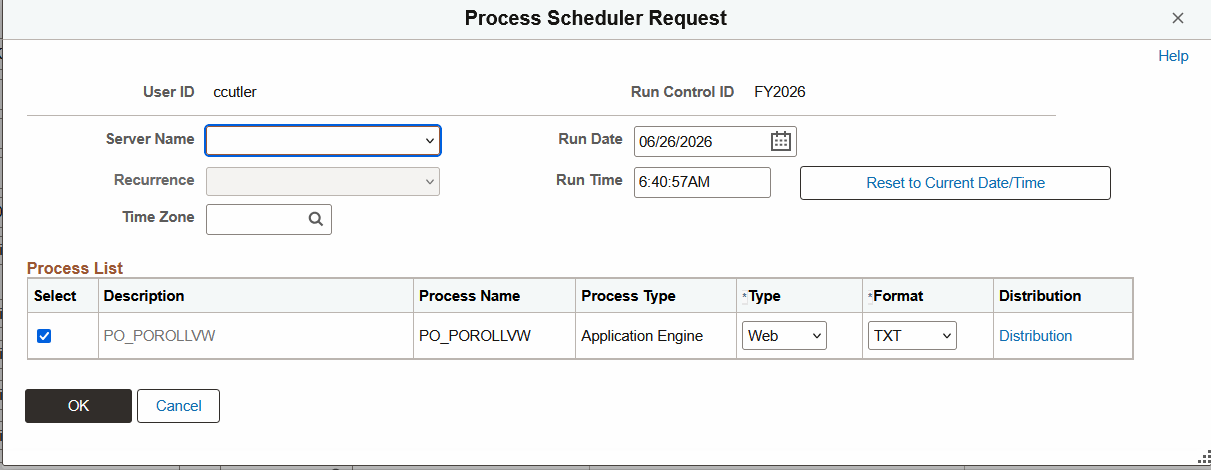Viewport: 1211px width, 470px height.
Task: Click the disabled Recurrence dropdown
Action: (x=323, y=181)
